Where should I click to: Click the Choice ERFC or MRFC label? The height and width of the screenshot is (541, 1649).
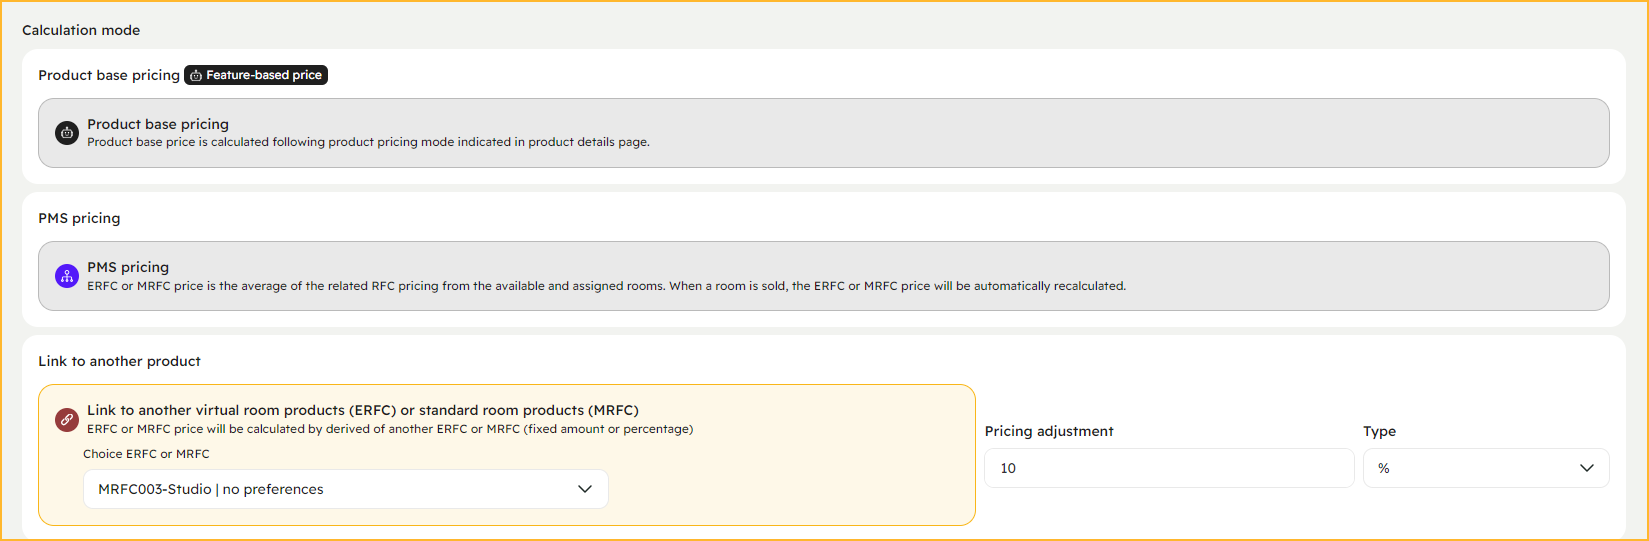pyautogui.click(x=146, y=454)
